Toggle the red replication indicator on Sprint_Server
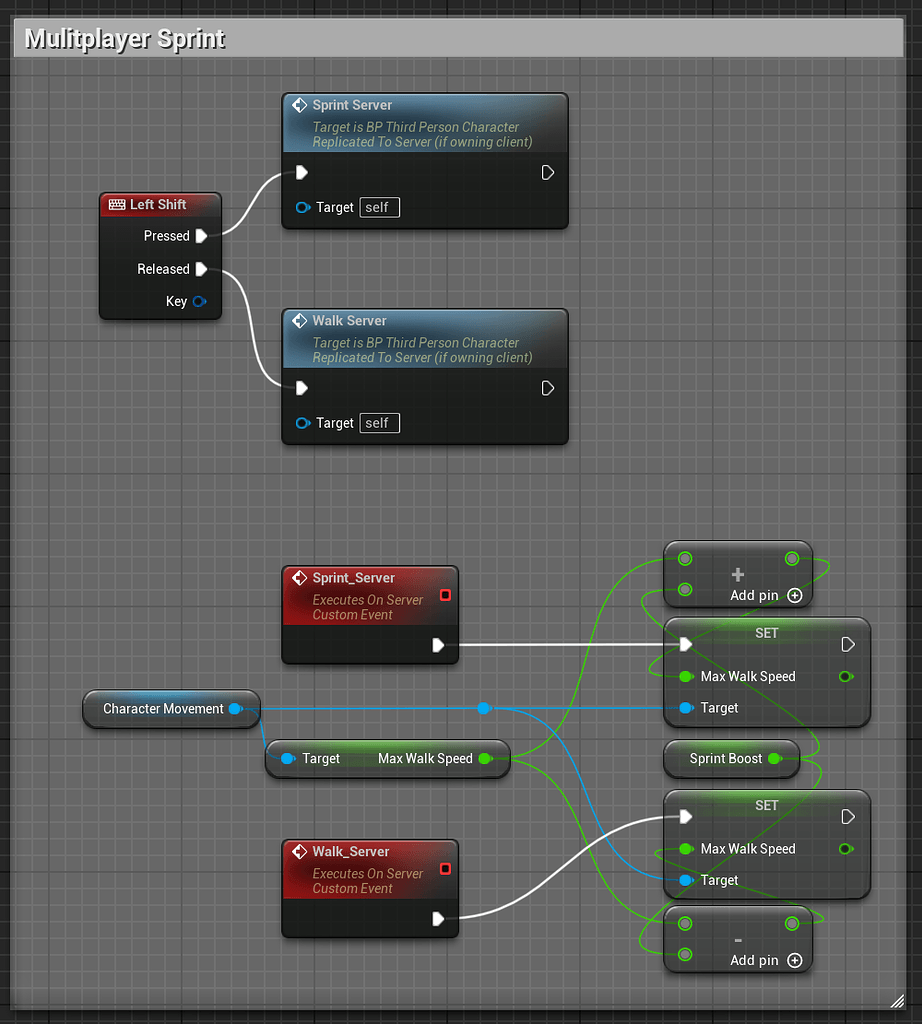The width and height of the screenshot is (922, 1024). click(x=444, y=595)
